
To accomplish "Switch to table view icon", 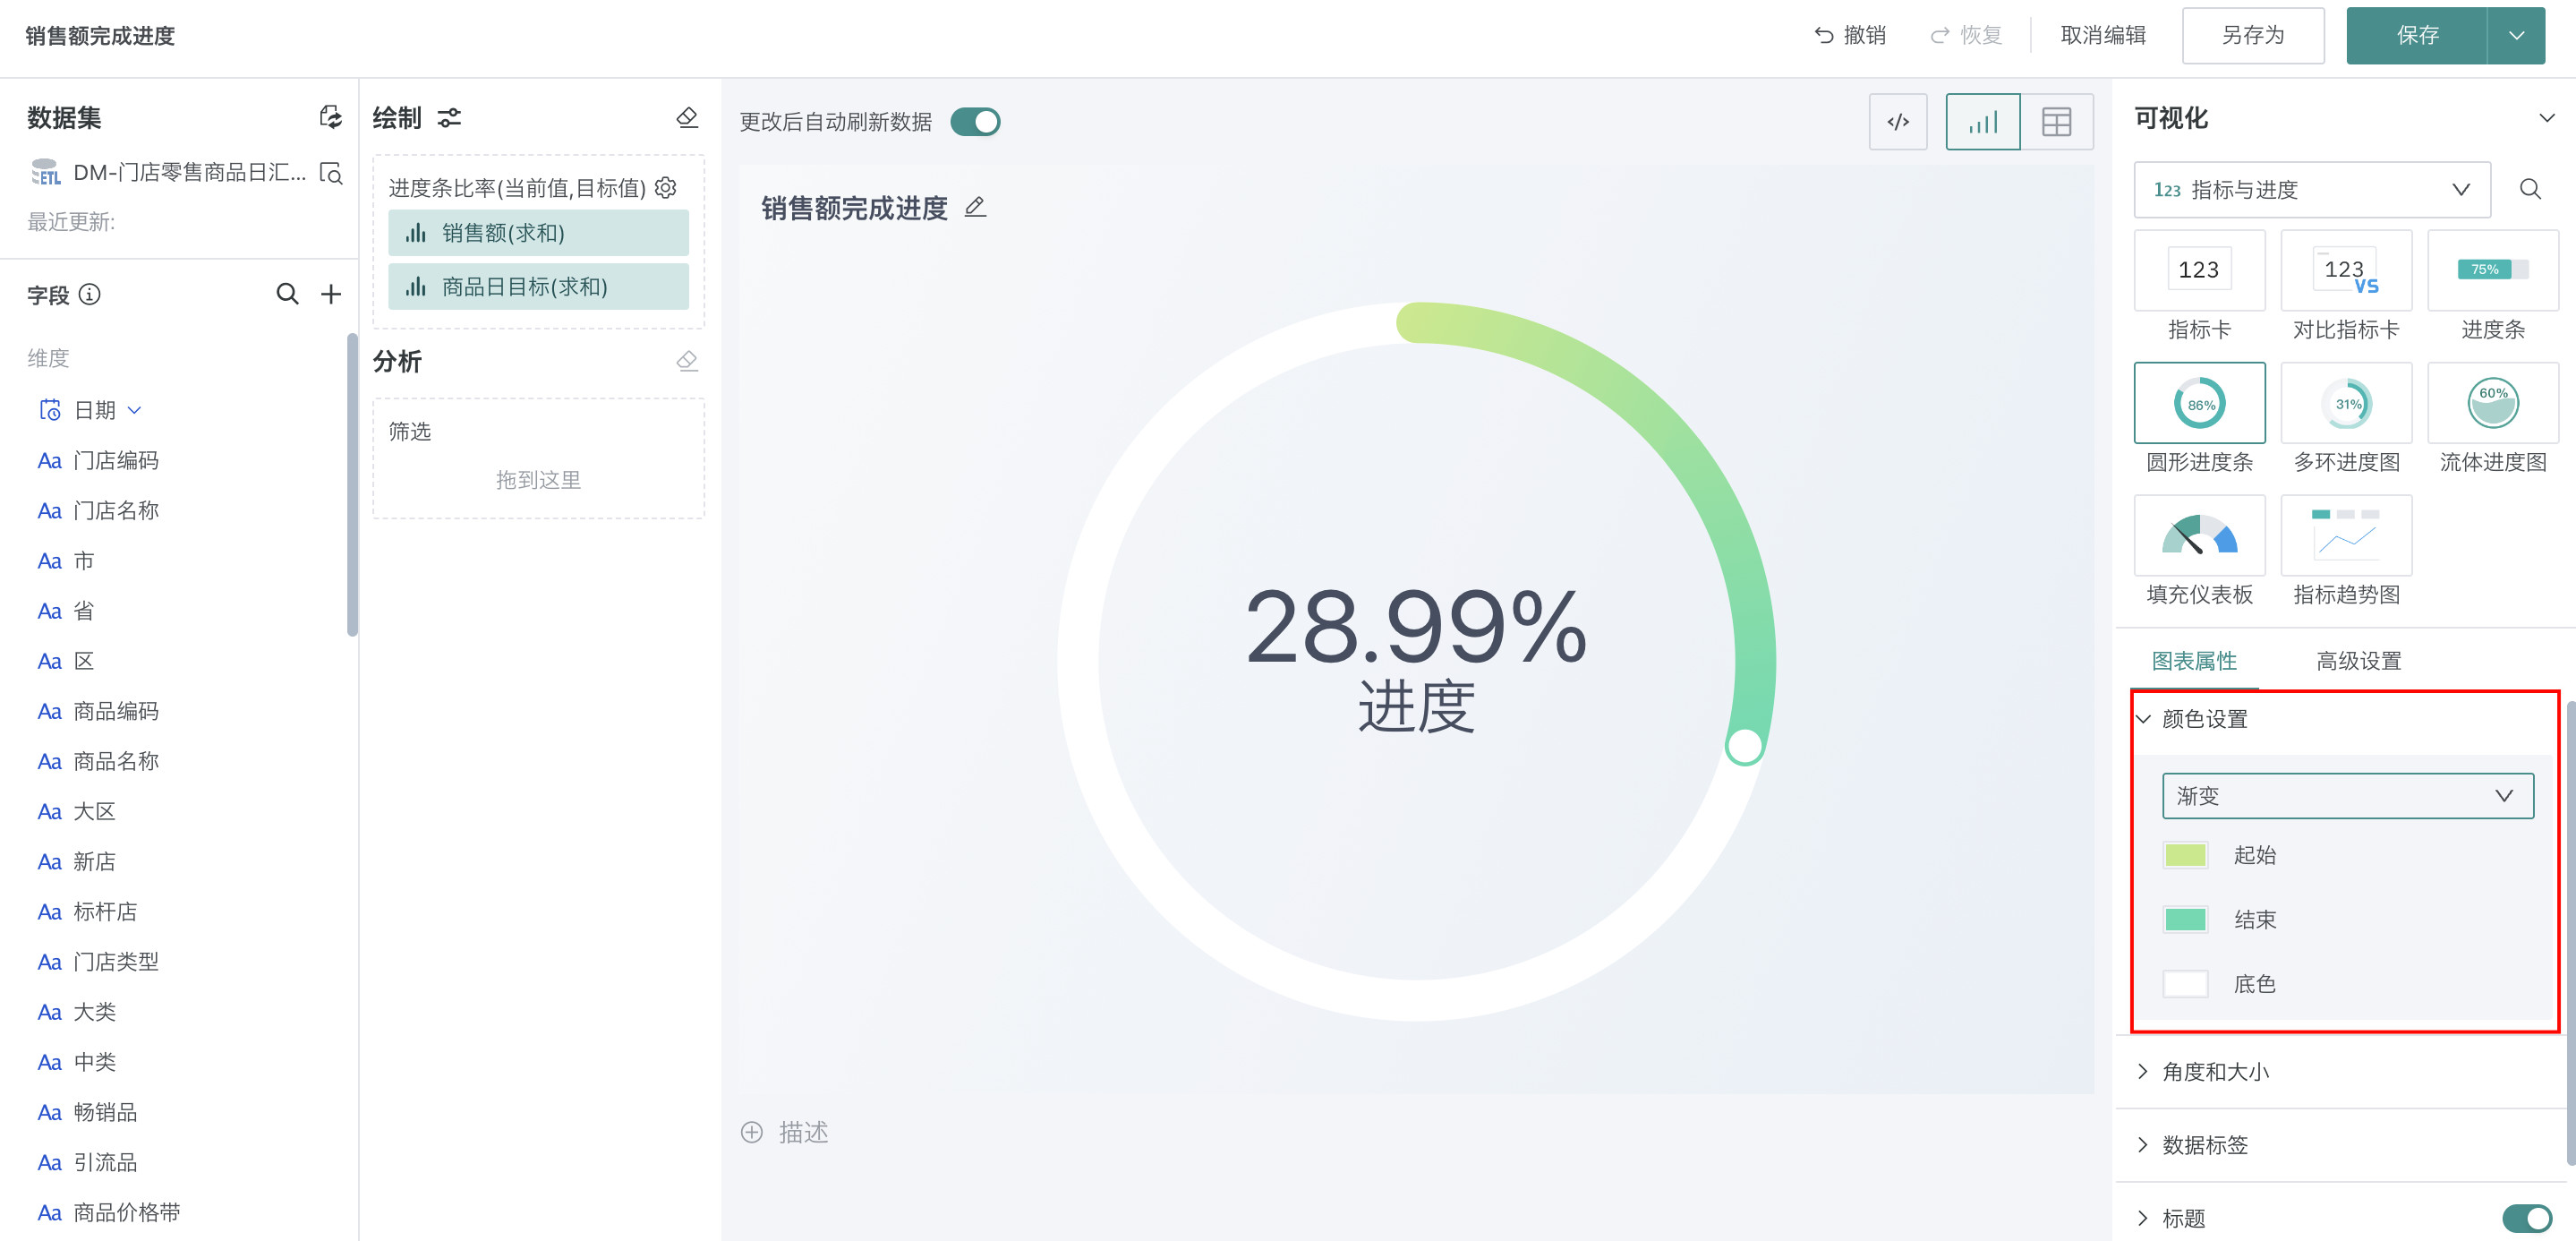I will point(2056,122).
